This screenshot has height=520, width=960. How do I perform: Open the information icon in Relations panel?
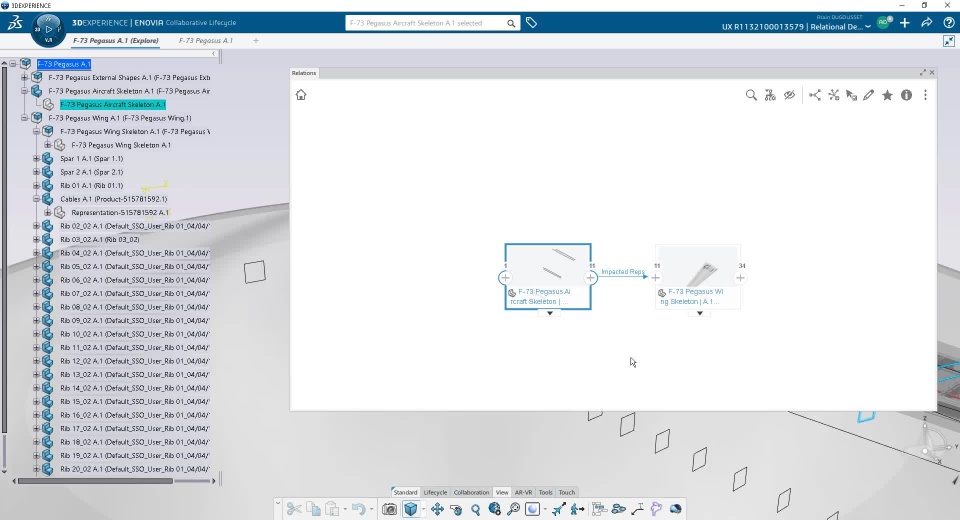pyautogui.click(x=907, y=95)
